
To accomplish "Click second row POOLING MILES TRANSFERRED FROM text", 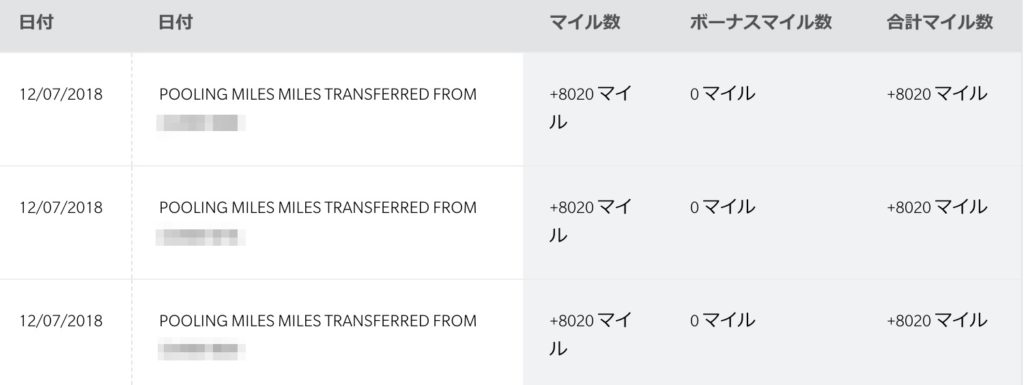I will [318, 208].
